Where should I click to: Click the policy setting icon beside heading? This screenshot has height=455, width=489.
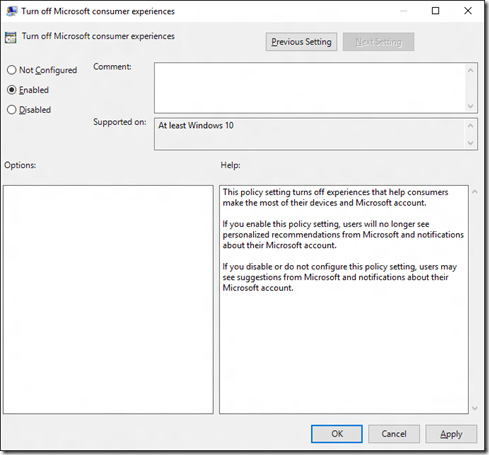coord(11,38)
